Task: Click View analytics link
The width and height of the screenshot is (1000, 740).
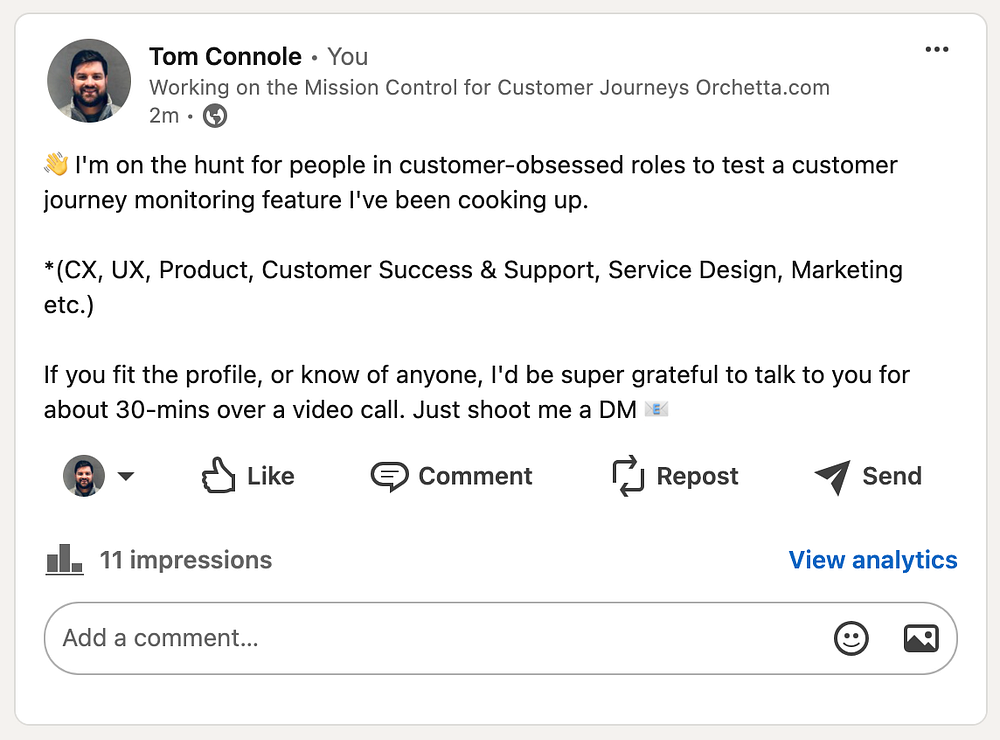Action: click(x=873, y=560)
